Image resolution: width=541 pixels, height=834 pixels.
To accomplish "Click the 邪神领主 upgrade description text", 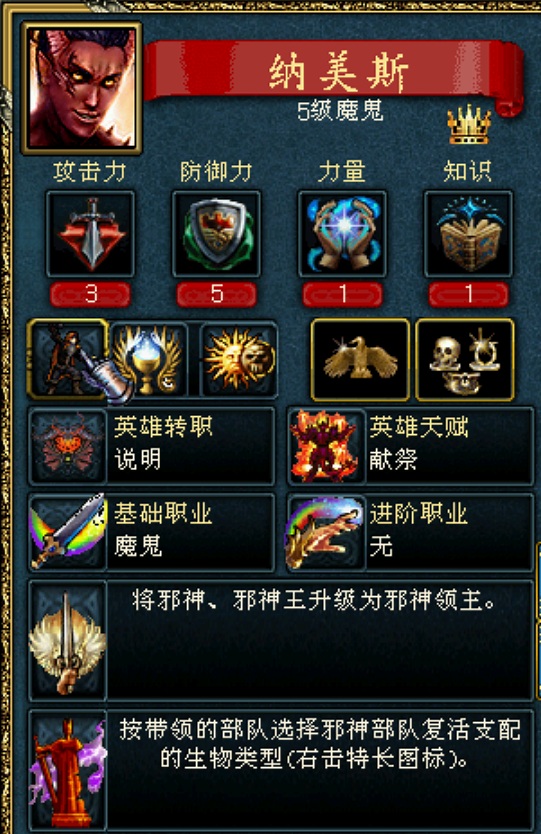I will [x=314, y=601].
